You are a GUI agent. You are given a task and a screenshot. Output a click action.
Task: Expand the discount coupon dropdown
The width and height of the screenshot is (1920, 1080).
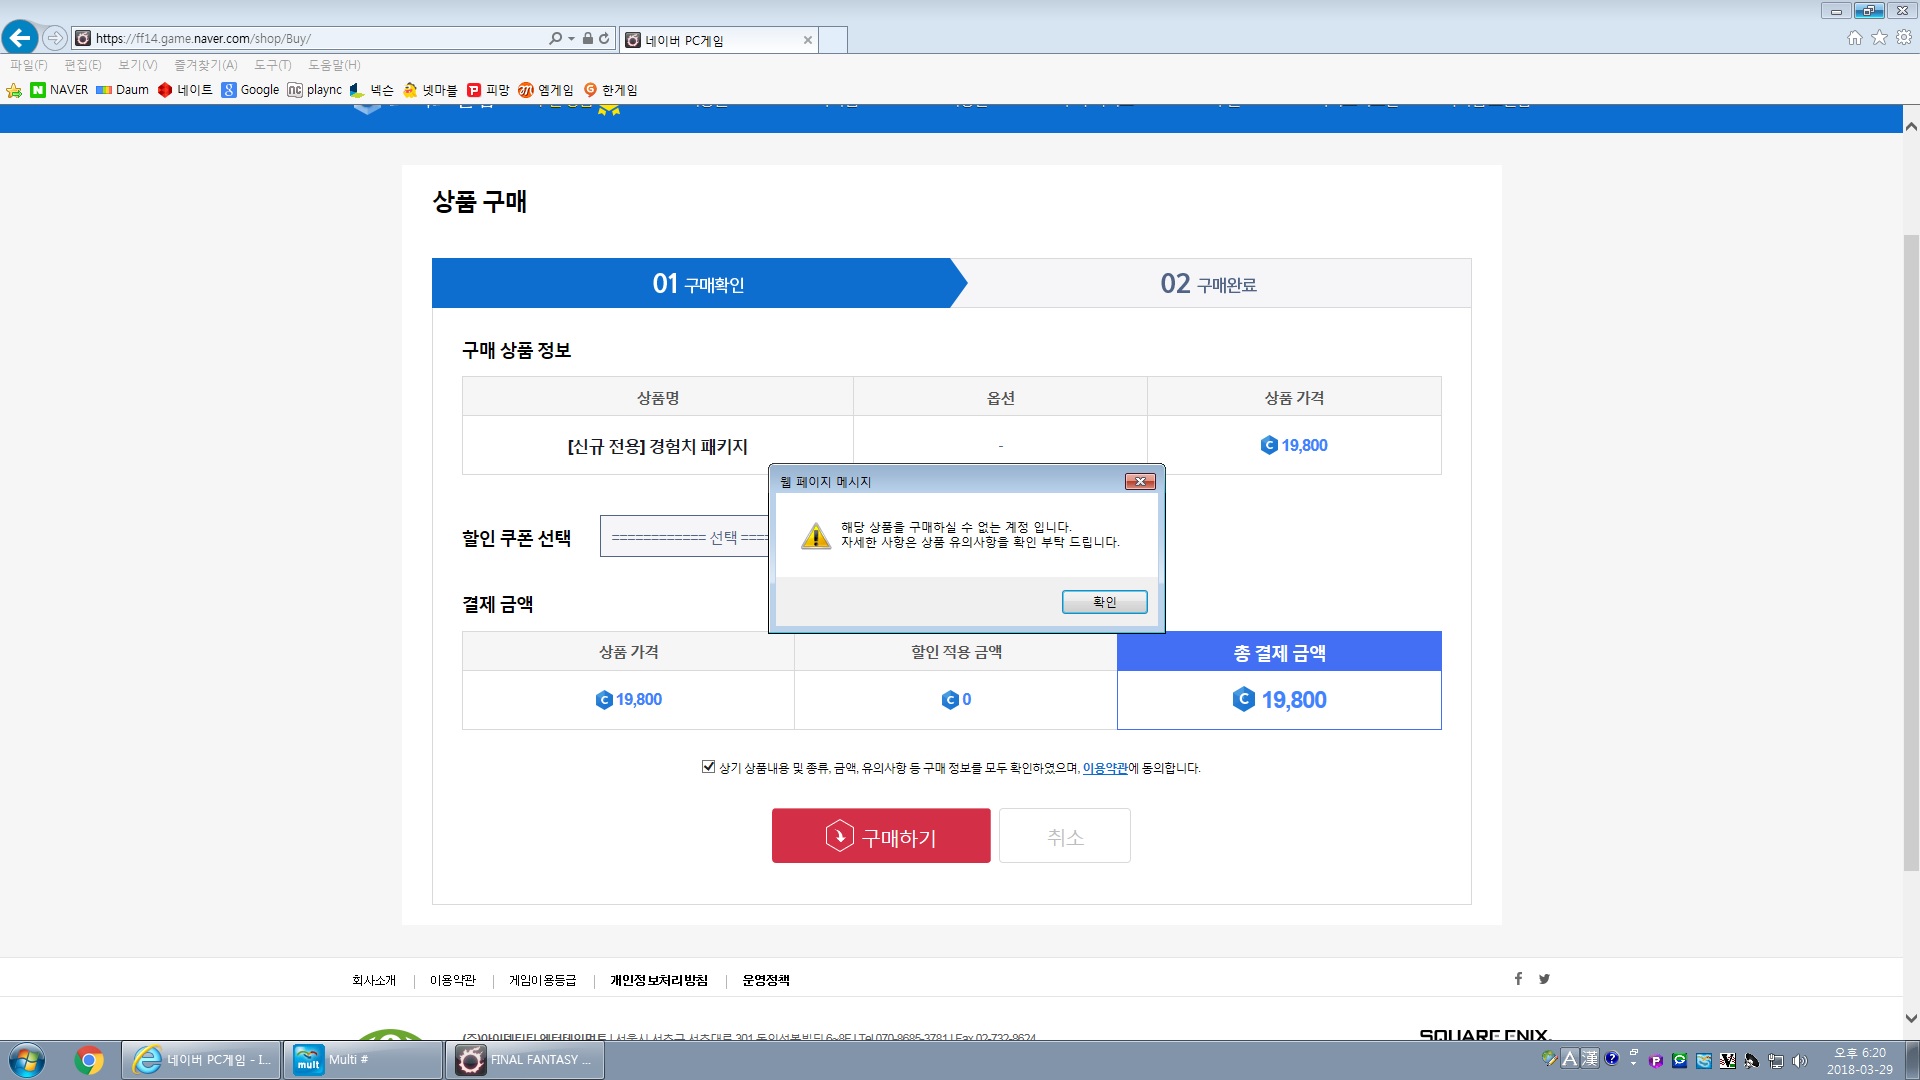pos(685,537)
